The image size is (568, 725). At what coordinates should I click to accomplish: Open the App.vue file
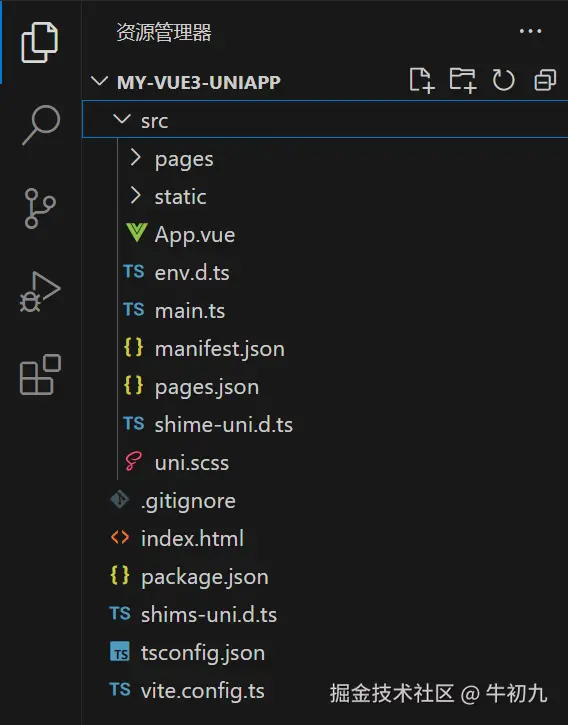(x=195, y=235)
